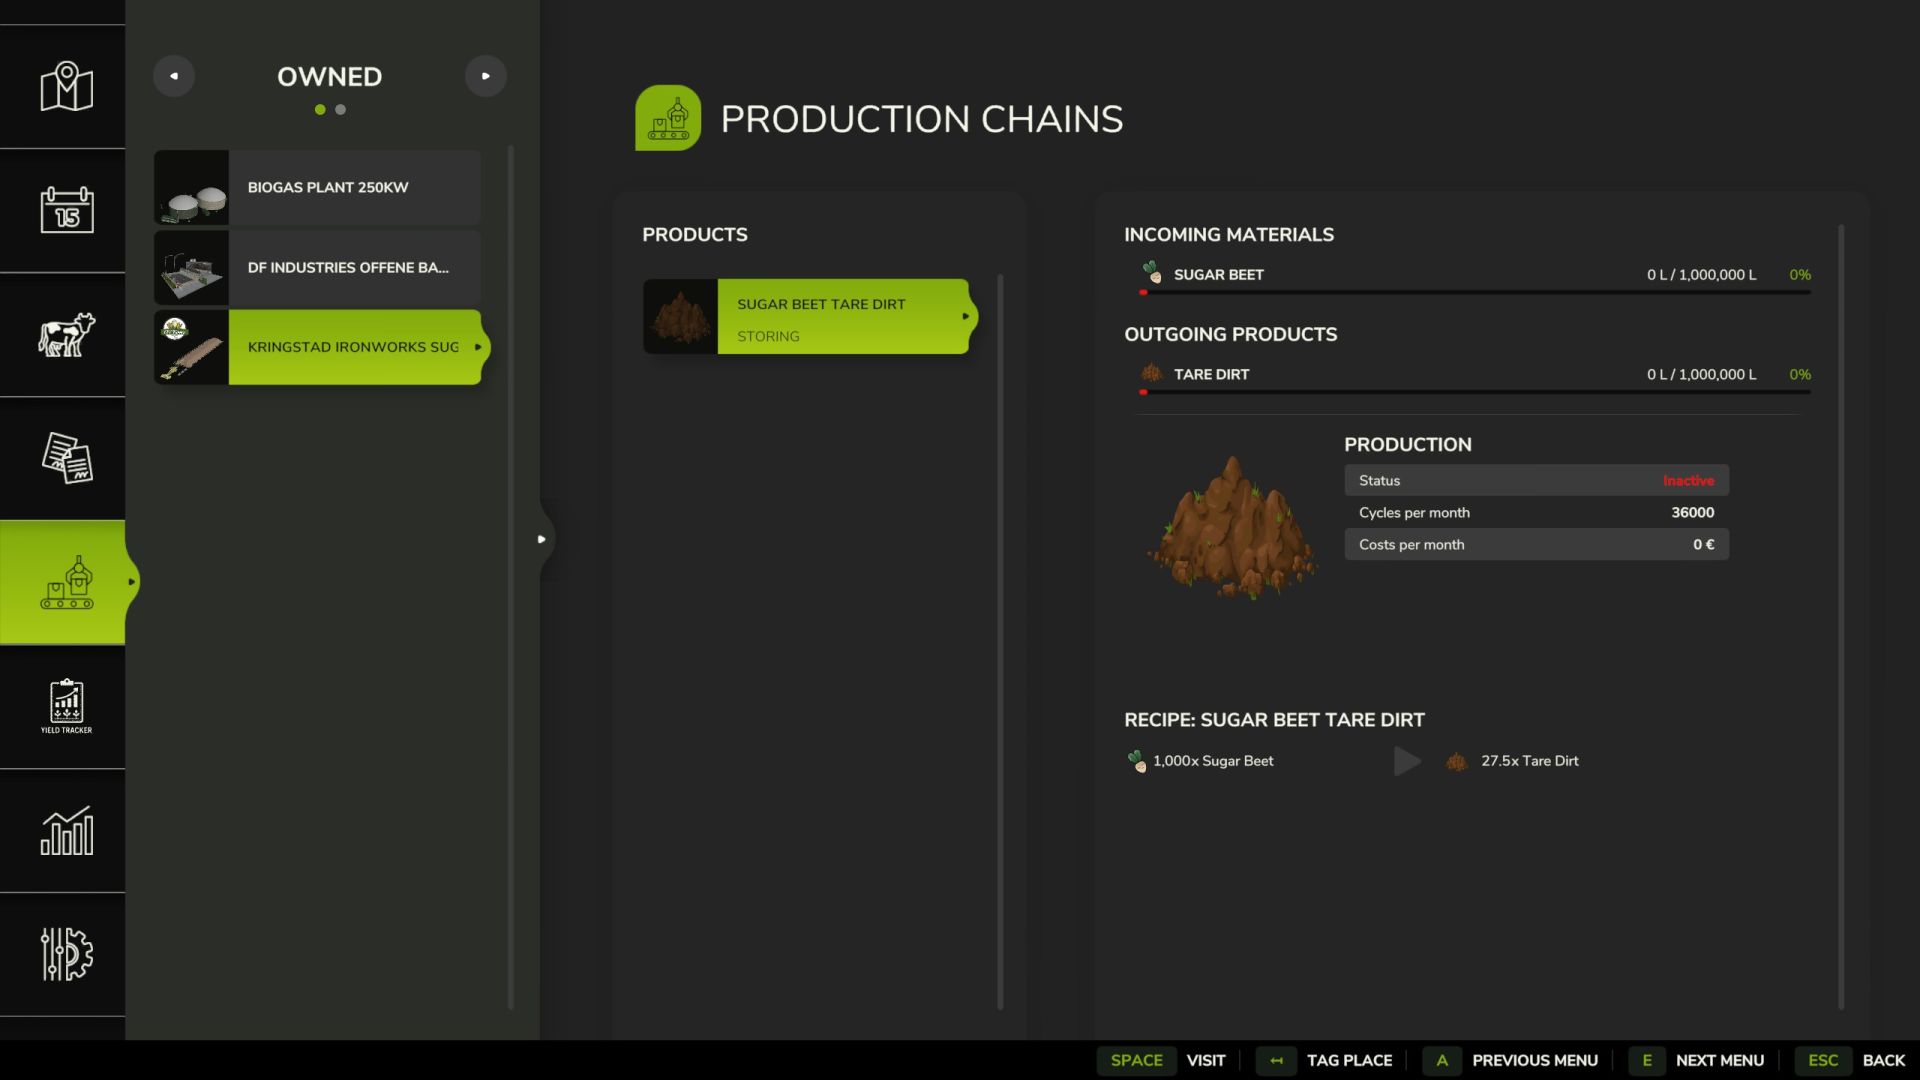Go to previous category with left arrow
The width and height of the screenshot is (1920, 1080).
[x=174, y=76]
